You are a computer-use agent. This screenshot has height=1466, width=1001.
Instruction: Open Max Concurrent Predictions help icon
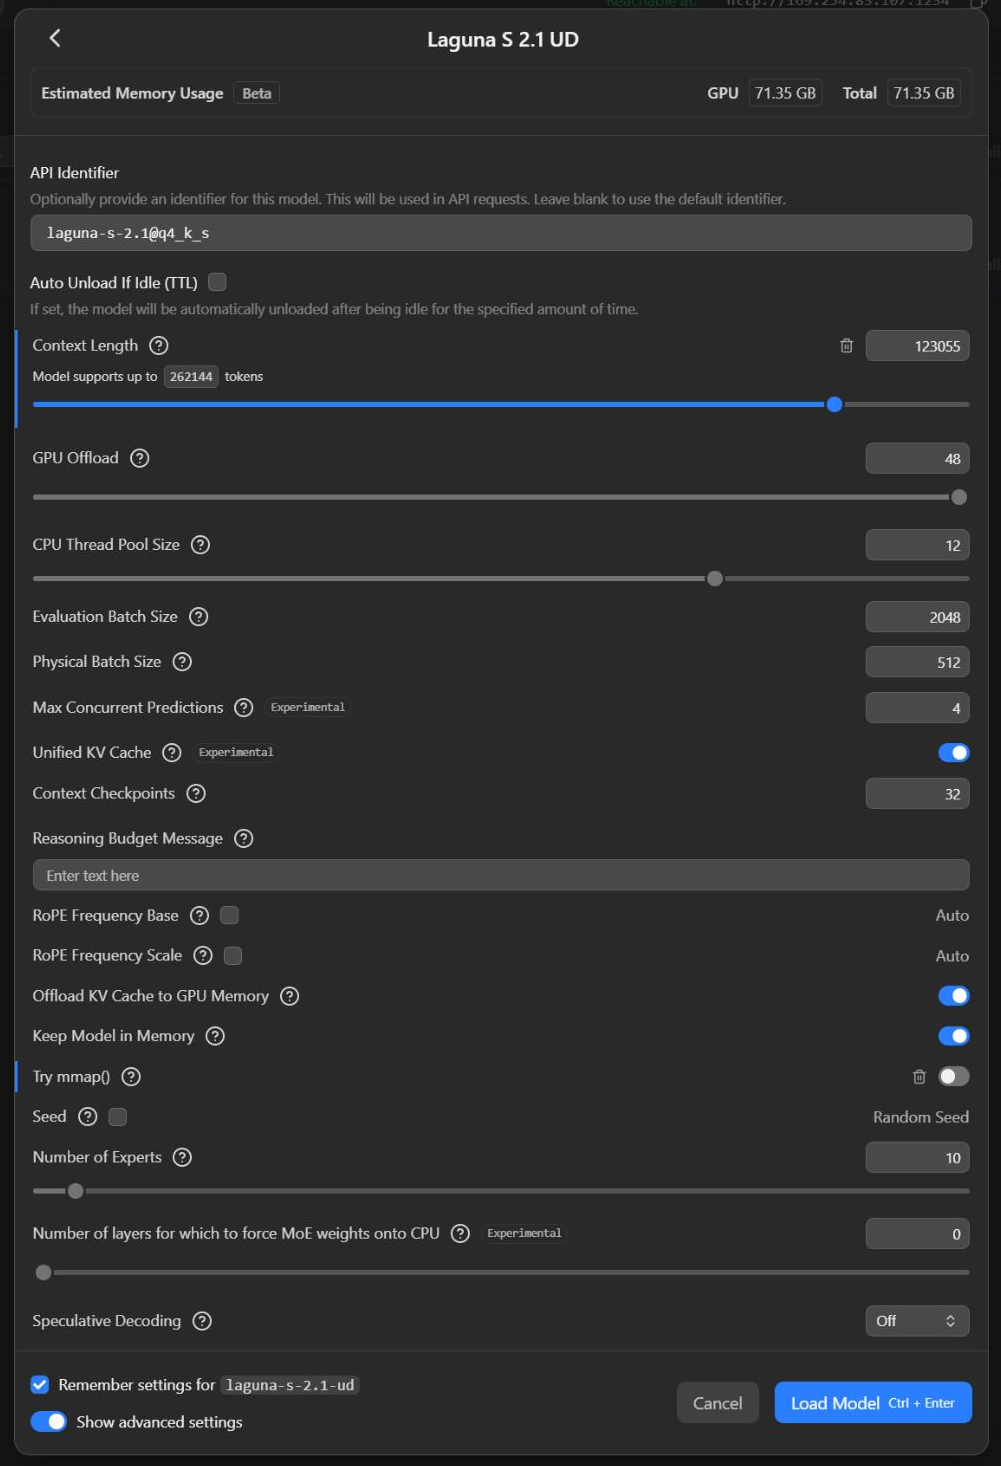click(x=244, y=708)
